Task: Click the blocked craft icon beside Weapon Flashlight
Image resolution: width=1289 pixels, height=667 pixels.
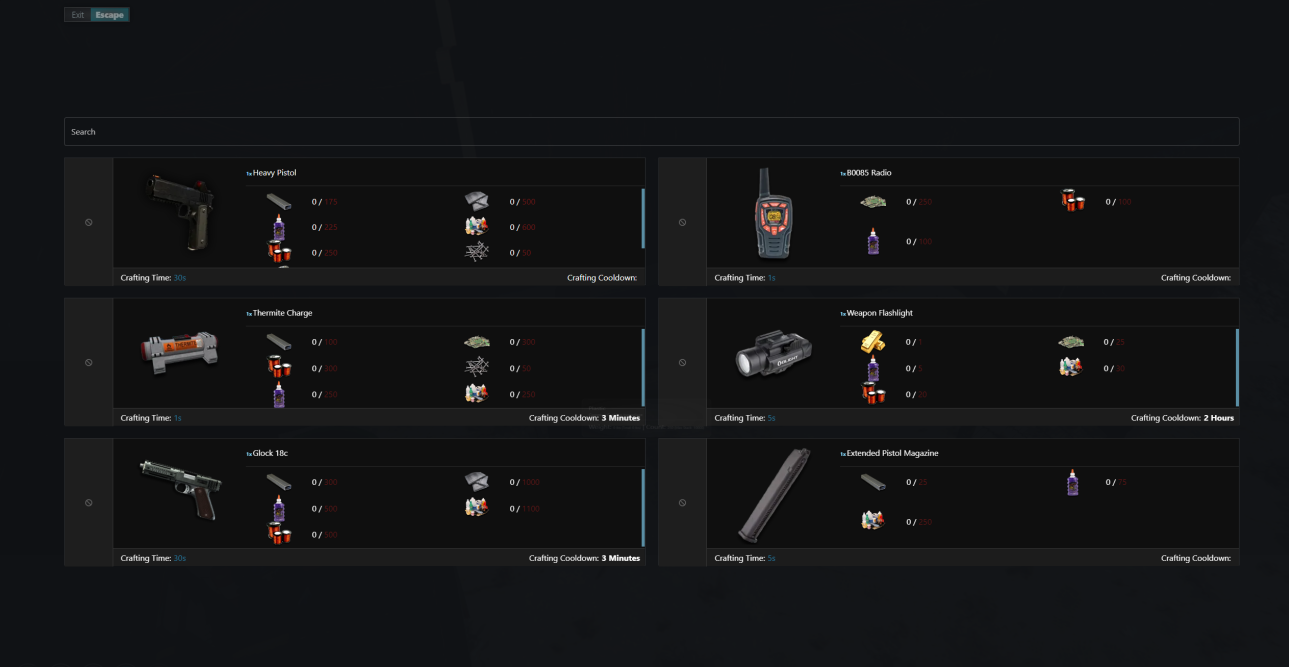Action: (x=683, y=362)
